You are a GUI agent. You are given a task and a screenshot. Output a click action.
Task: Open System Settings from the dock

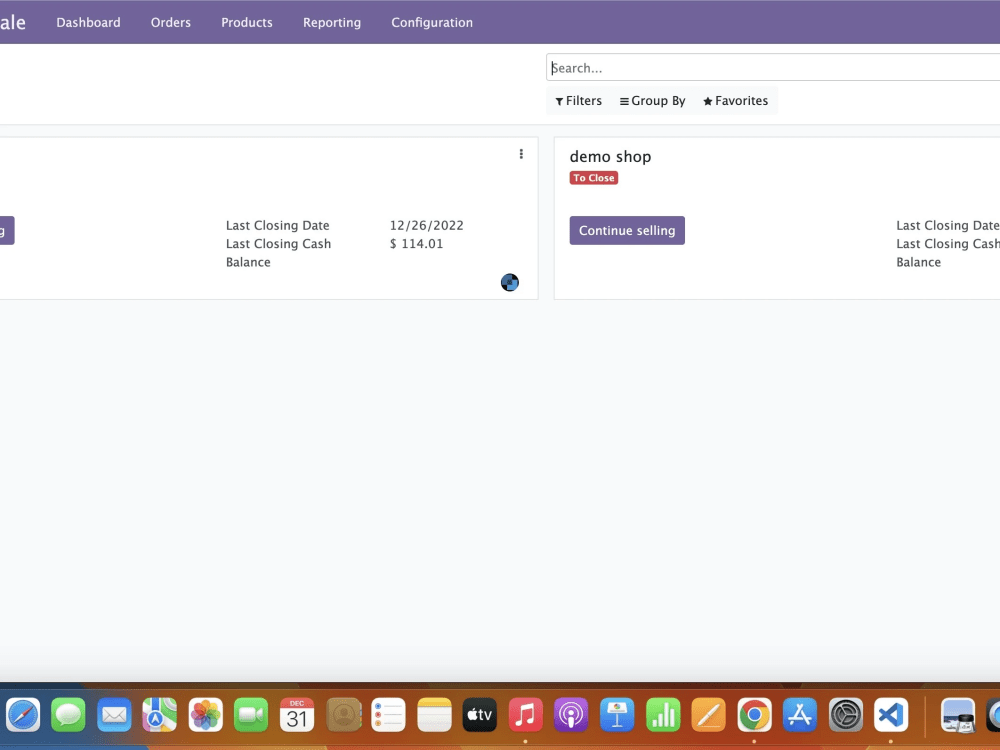(845, 715)
